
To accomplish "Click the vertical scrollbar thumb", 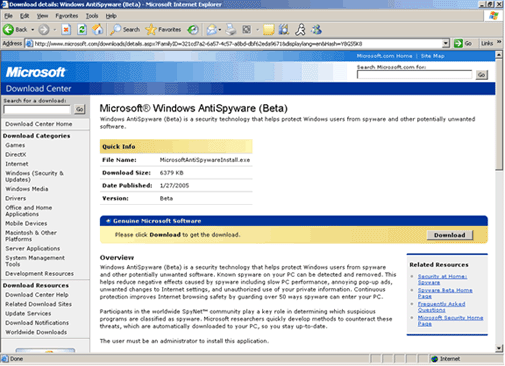I will tap(499, 114).
